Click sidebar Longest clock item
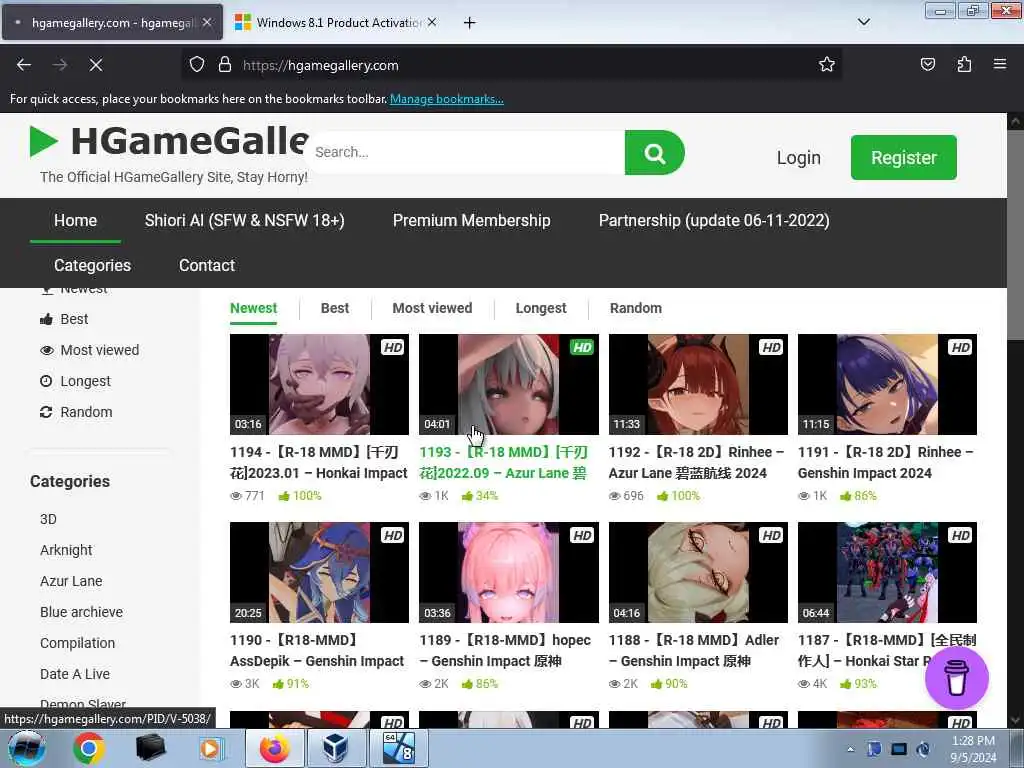1024x768 pixels. [75, 381]
